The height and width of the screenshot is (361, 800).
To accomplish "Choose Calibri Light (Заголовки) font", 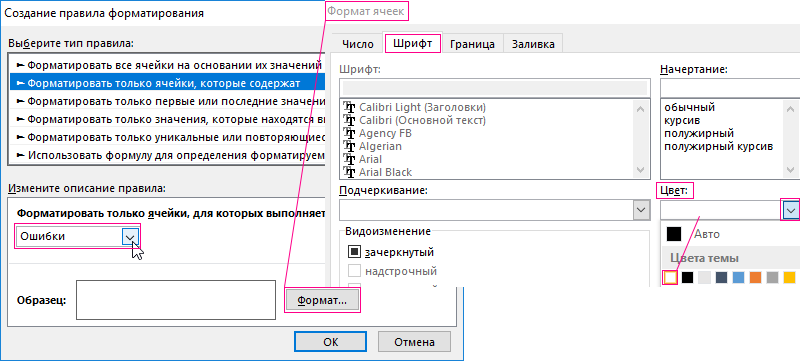I will (422, 108).
